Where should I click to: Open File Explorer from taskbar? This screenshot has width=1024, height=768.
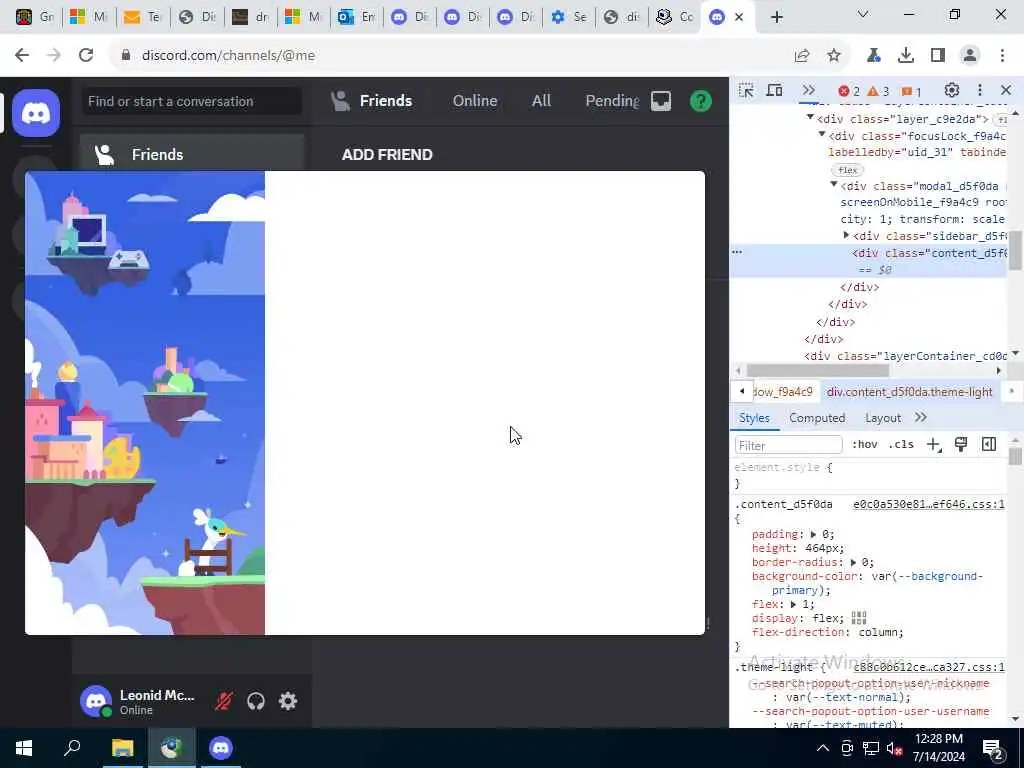coord(122,748)
